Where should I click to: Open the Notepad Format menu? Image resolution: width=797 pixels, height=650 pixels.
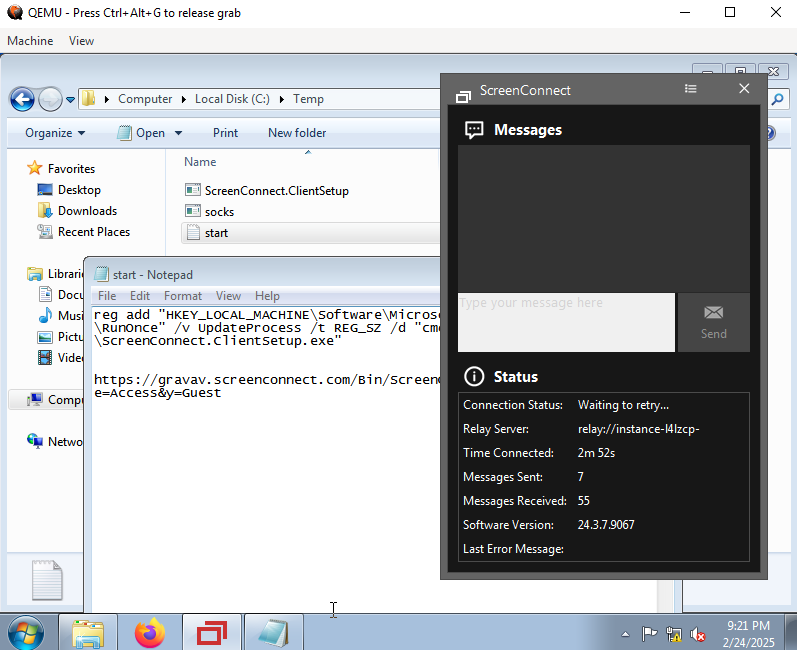coord(183,296)
